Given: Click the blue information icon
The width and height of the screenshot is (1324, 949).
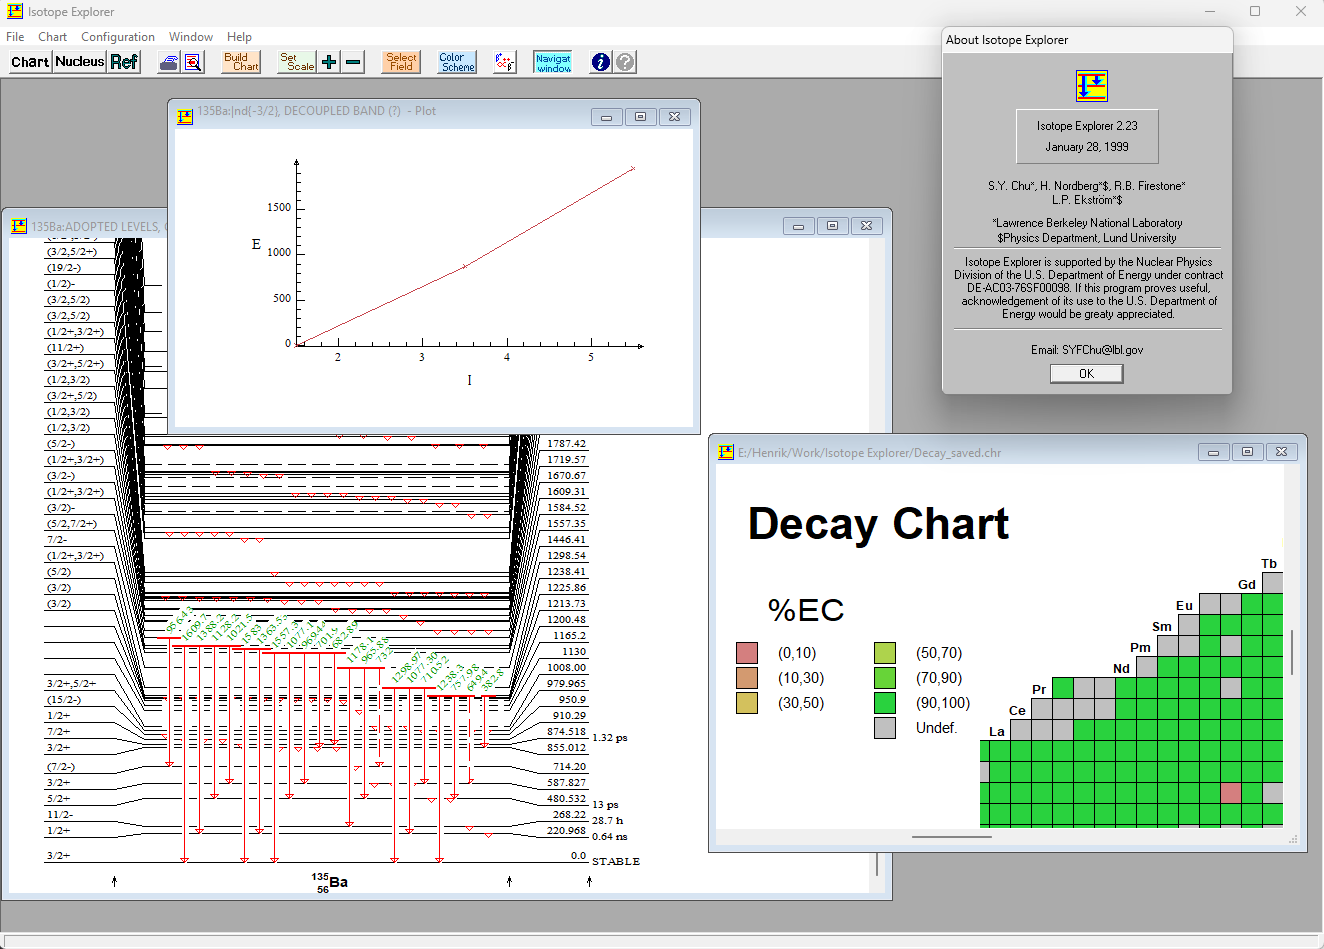Looking at the screenshot, I should pos(599,61).
